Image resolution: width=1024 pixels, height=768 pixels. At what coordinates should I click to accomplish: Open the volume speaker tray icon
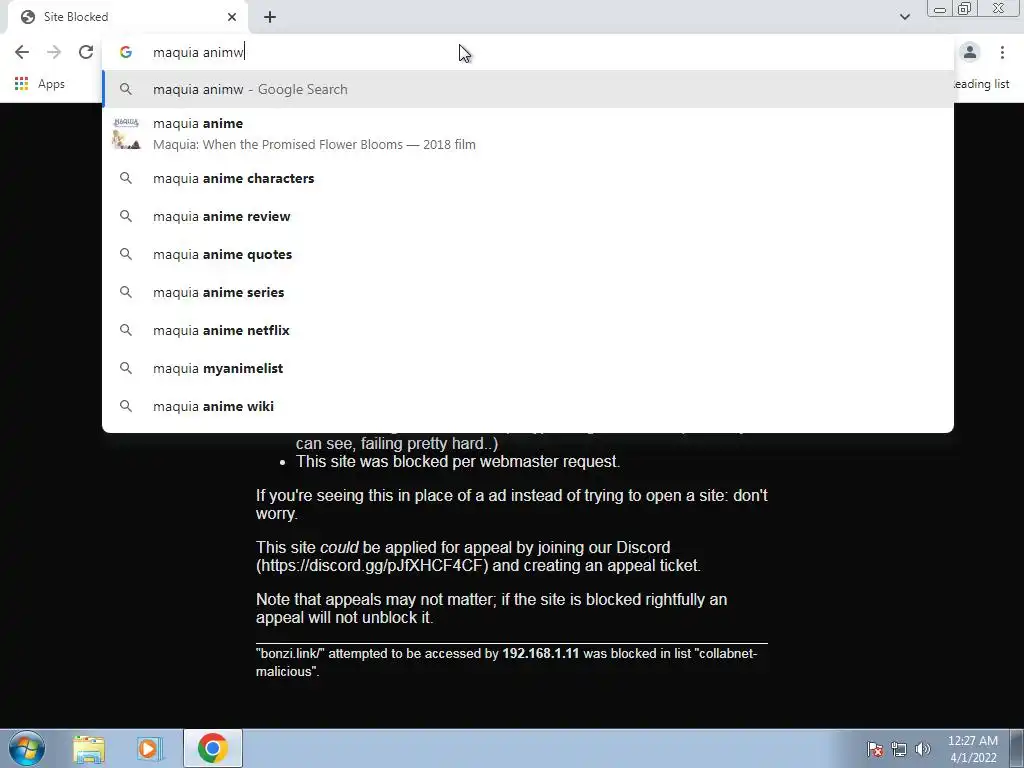(922, 749)
